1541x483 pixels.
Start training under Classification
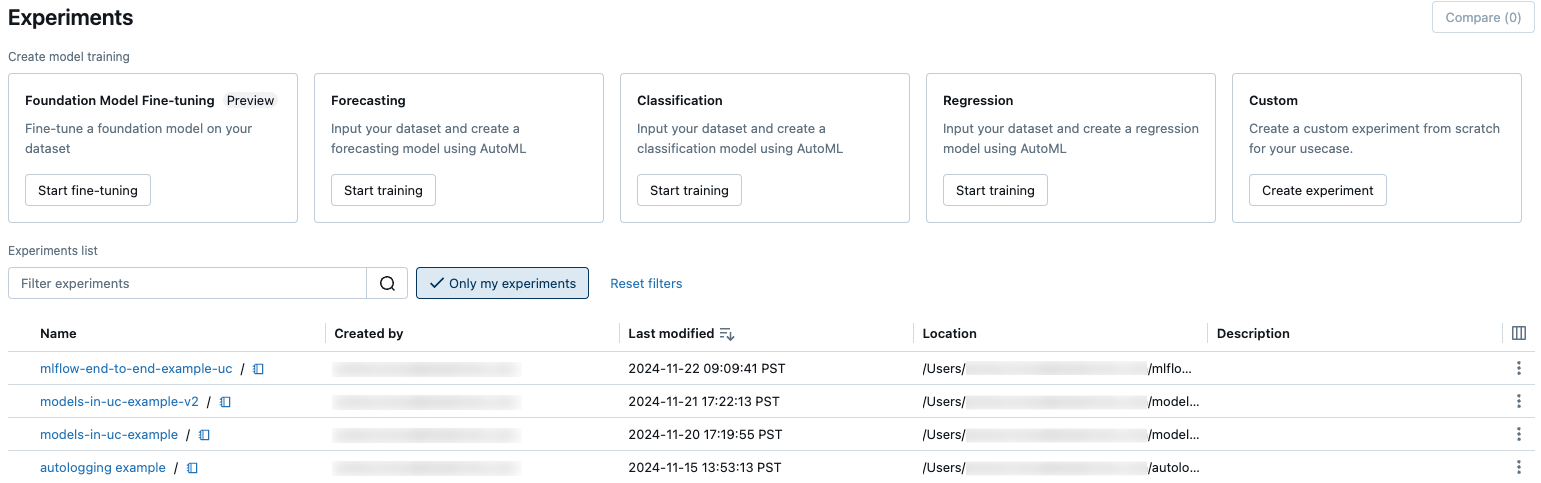click(689, 190)
